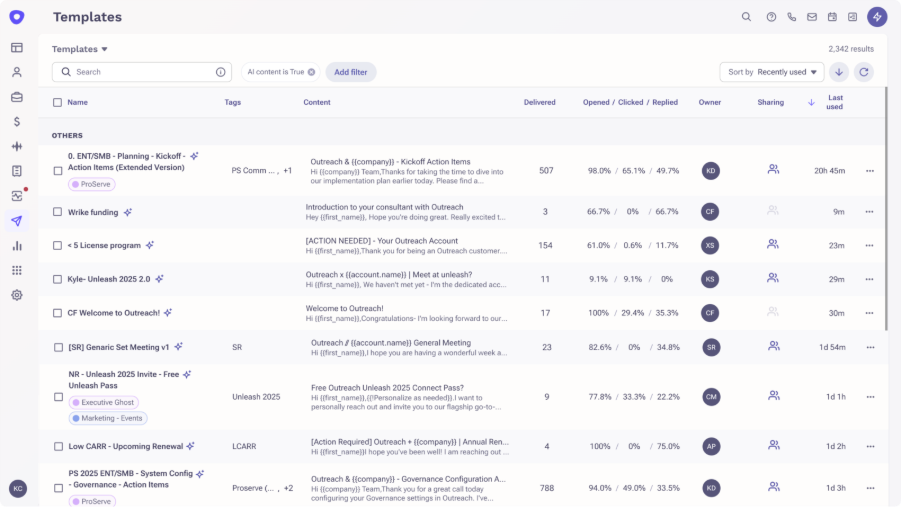Open the CF Welcome to Outreach! template
The image size is (901, 507).
point(114,313)
